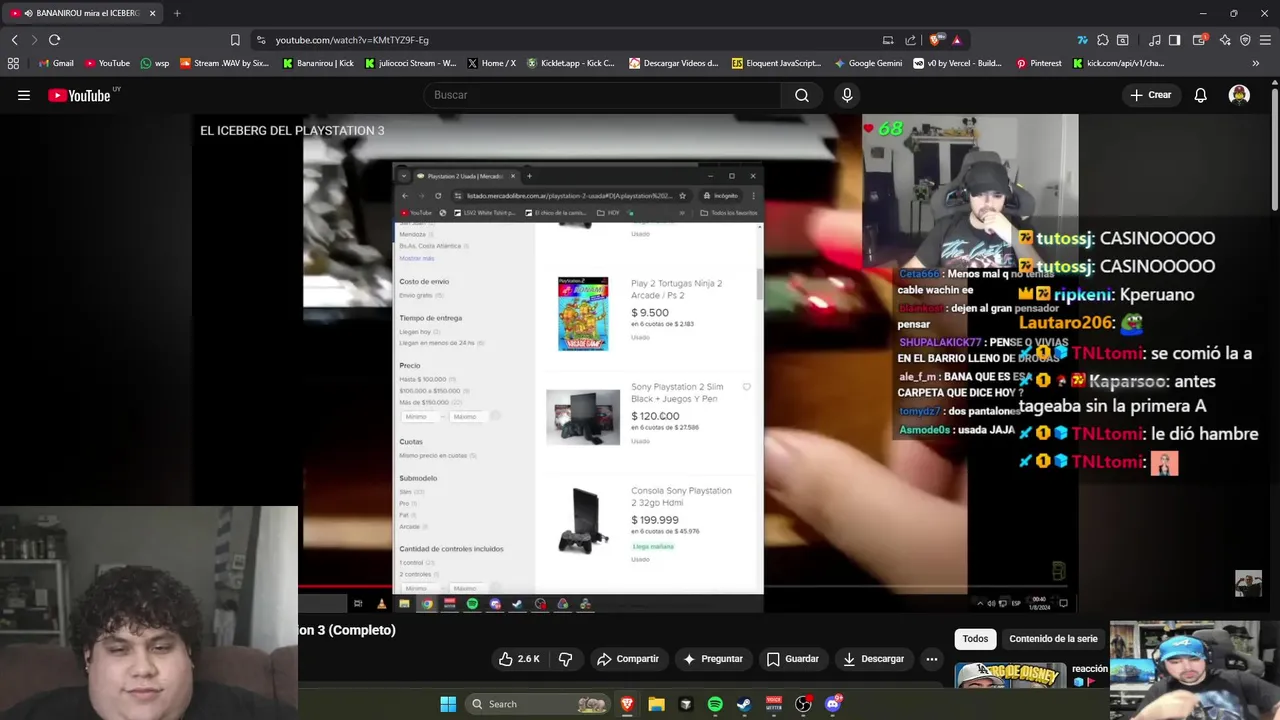This screenshot has height=720, width=1280.
Task: Open the Kicklet.app bookmark
Action: (x=571, y=63)
